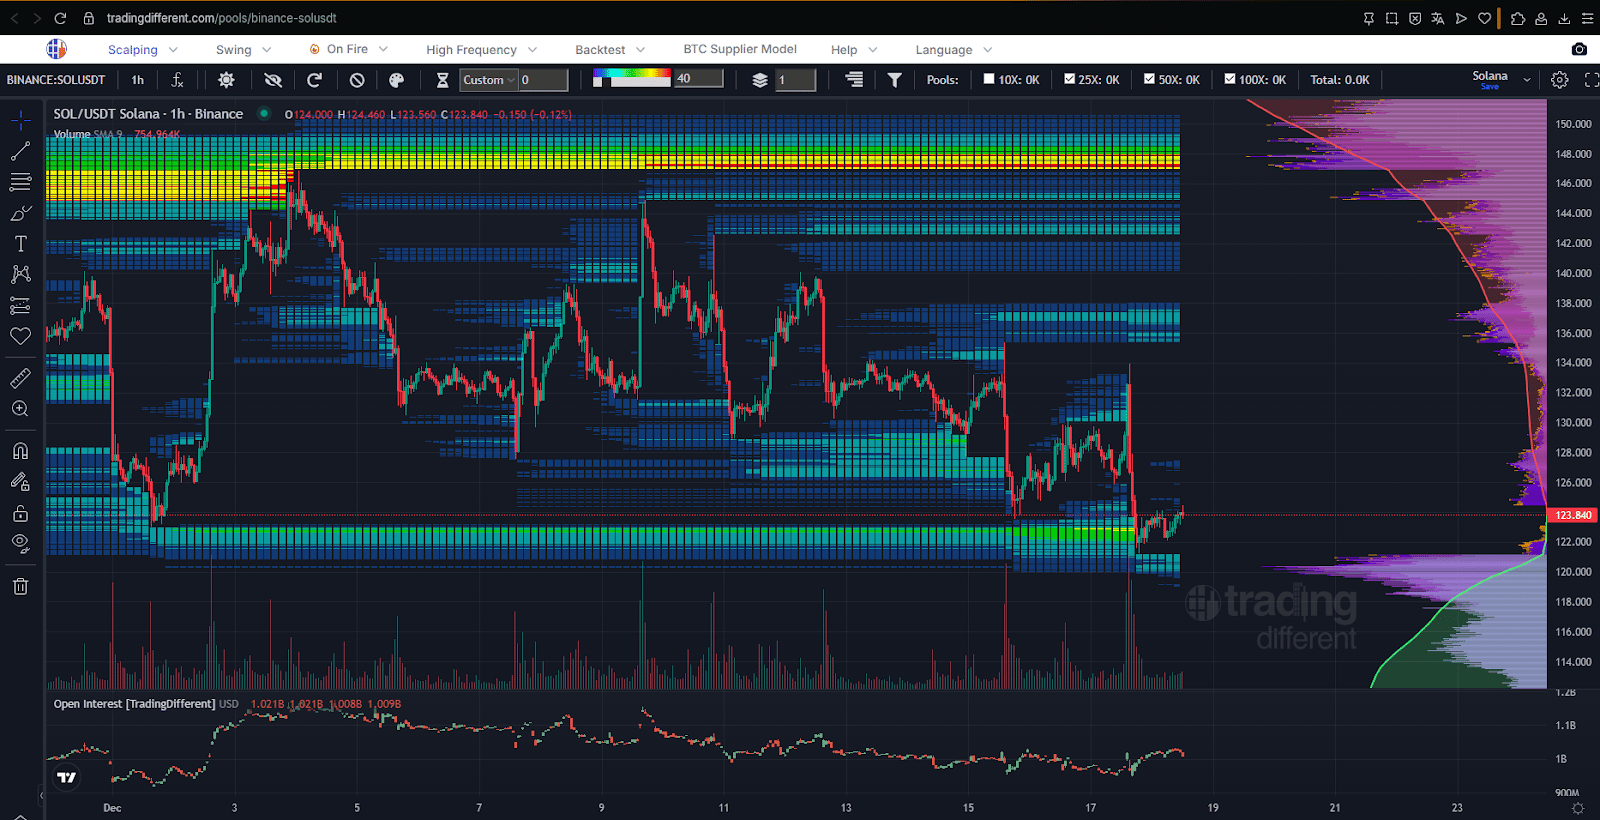Click the white opacity slider below gradient
The image size is (1600, 820).
631,83
